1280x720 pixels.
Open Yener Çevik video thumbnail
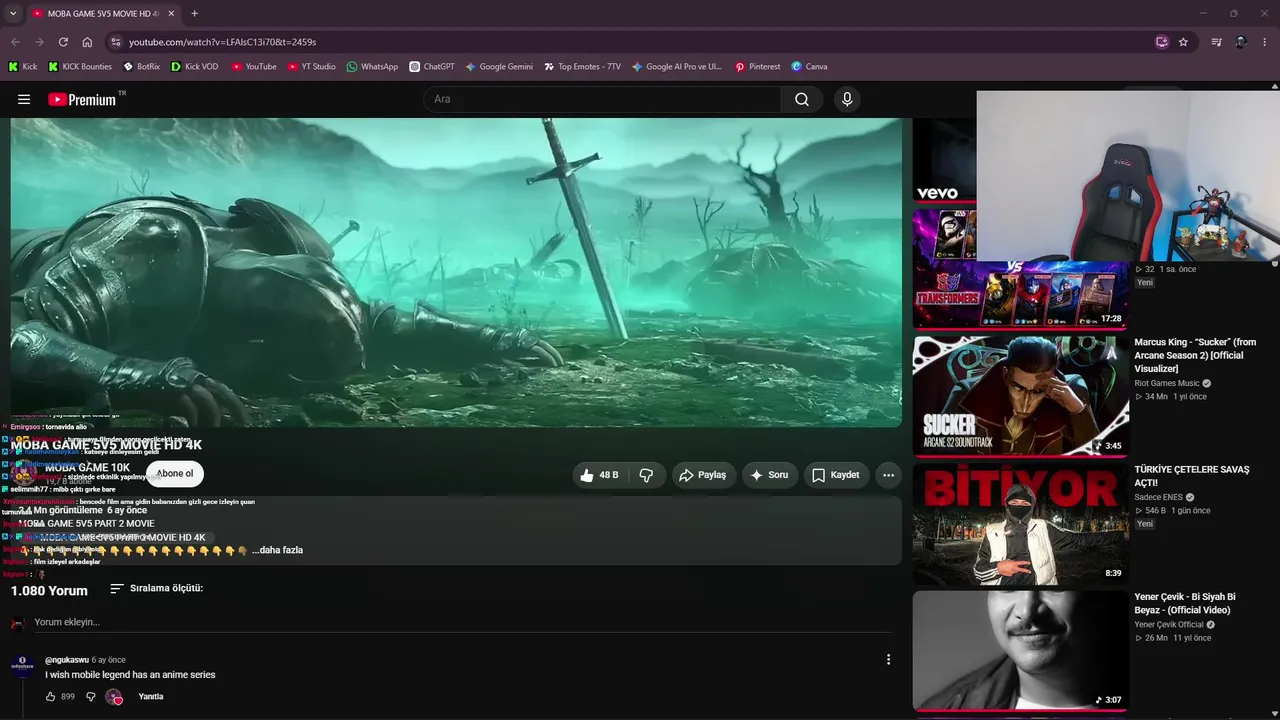pyautogui.click(x=1020, y=650)
